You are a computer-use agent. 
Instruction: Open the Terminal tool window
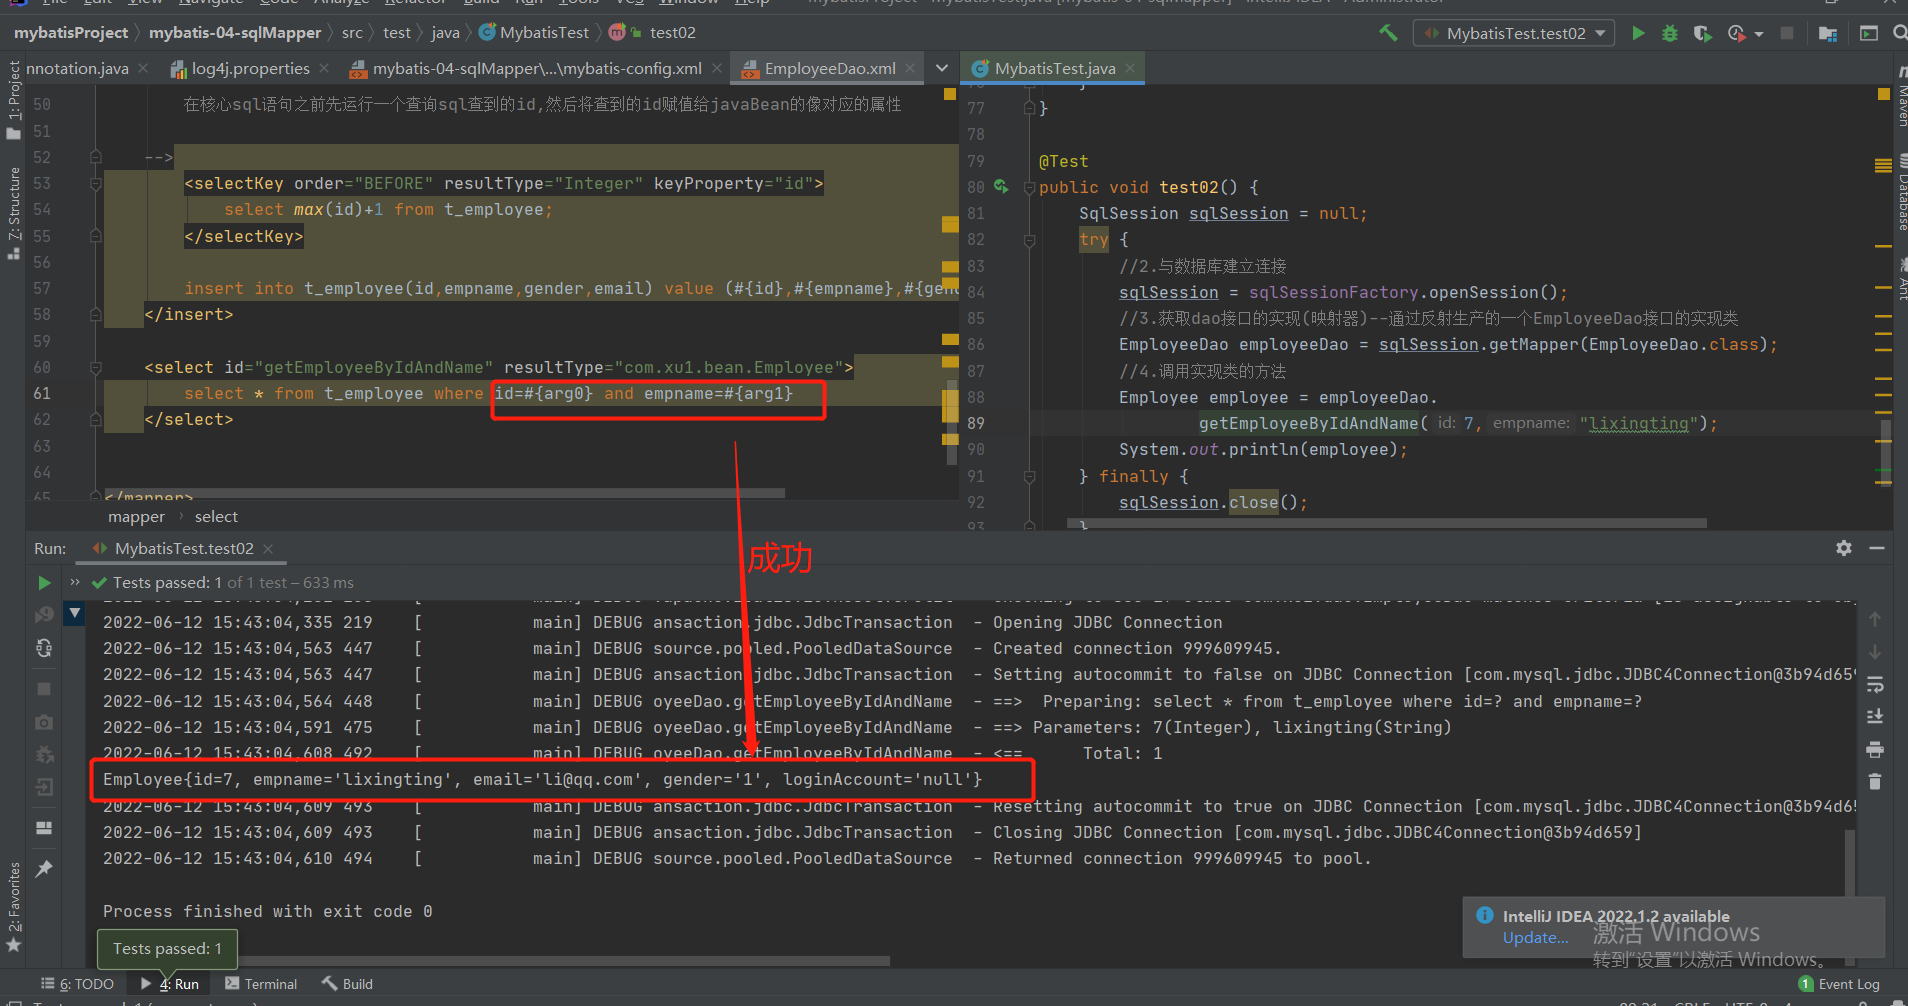(x=261, y=984)
